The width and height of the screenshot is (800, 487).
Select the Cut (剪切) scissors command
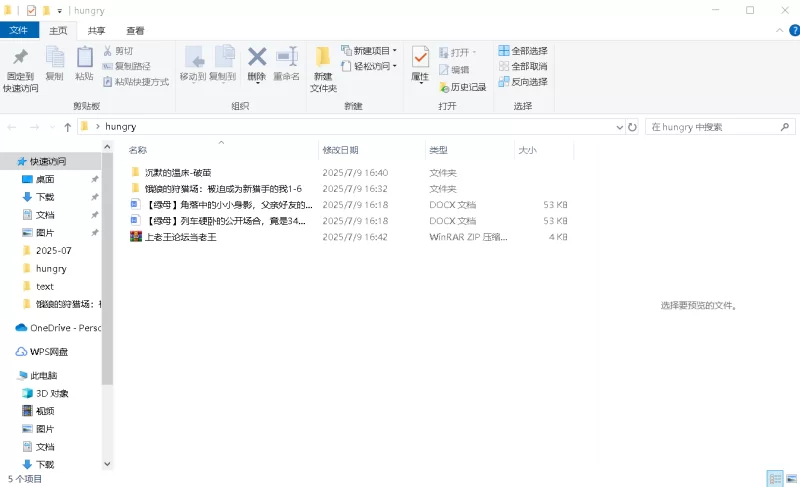118,50
